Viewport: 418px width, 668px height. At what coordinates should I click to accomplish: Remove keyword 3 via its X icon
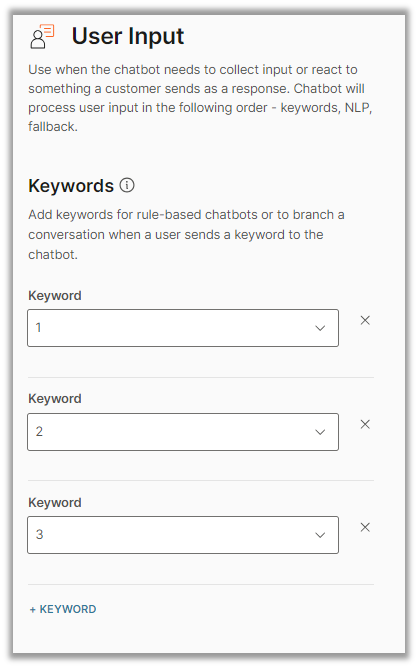(x=365, y=527)
